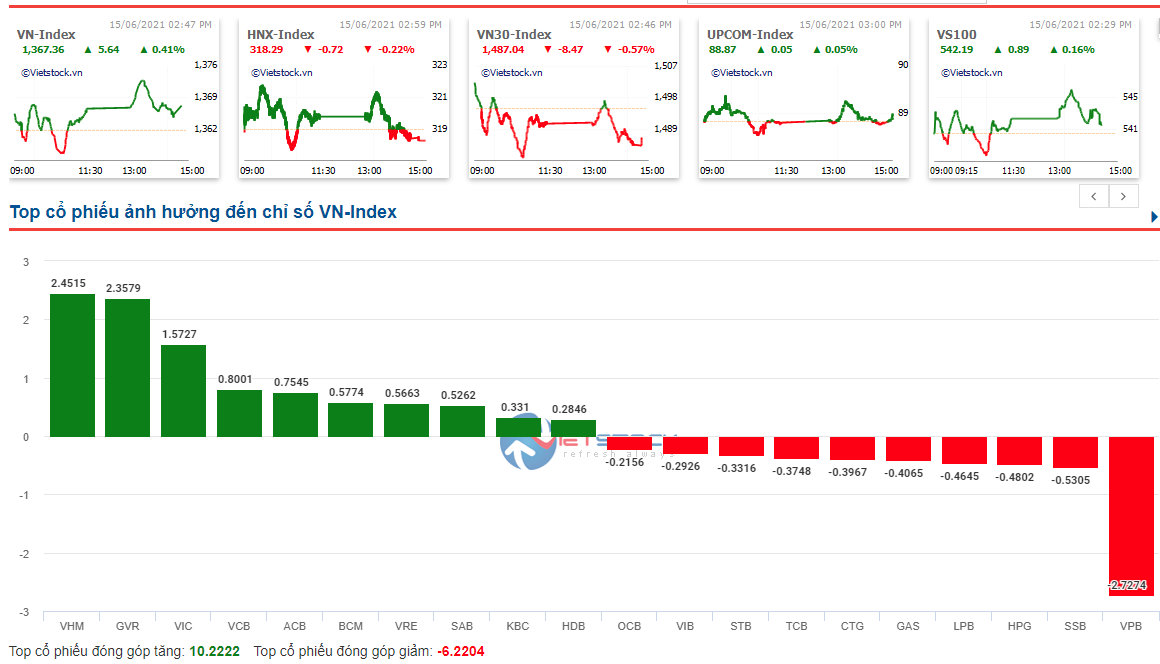The height and width of the screenshot is (664, 1160).
Task: Open the UPCOM-Index title link
Action: [750, 34]
